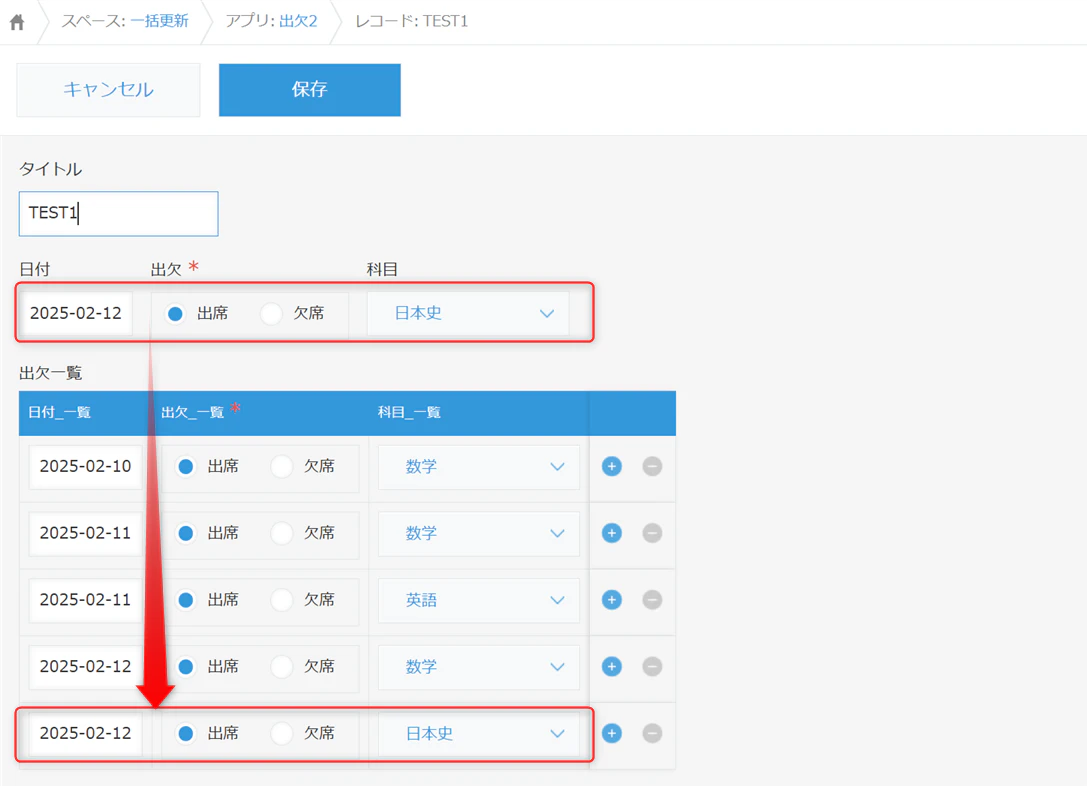This screenshot has width=1087, height=786.
Task: Open the 英語 subject dropdown
Action: point(478,600)
